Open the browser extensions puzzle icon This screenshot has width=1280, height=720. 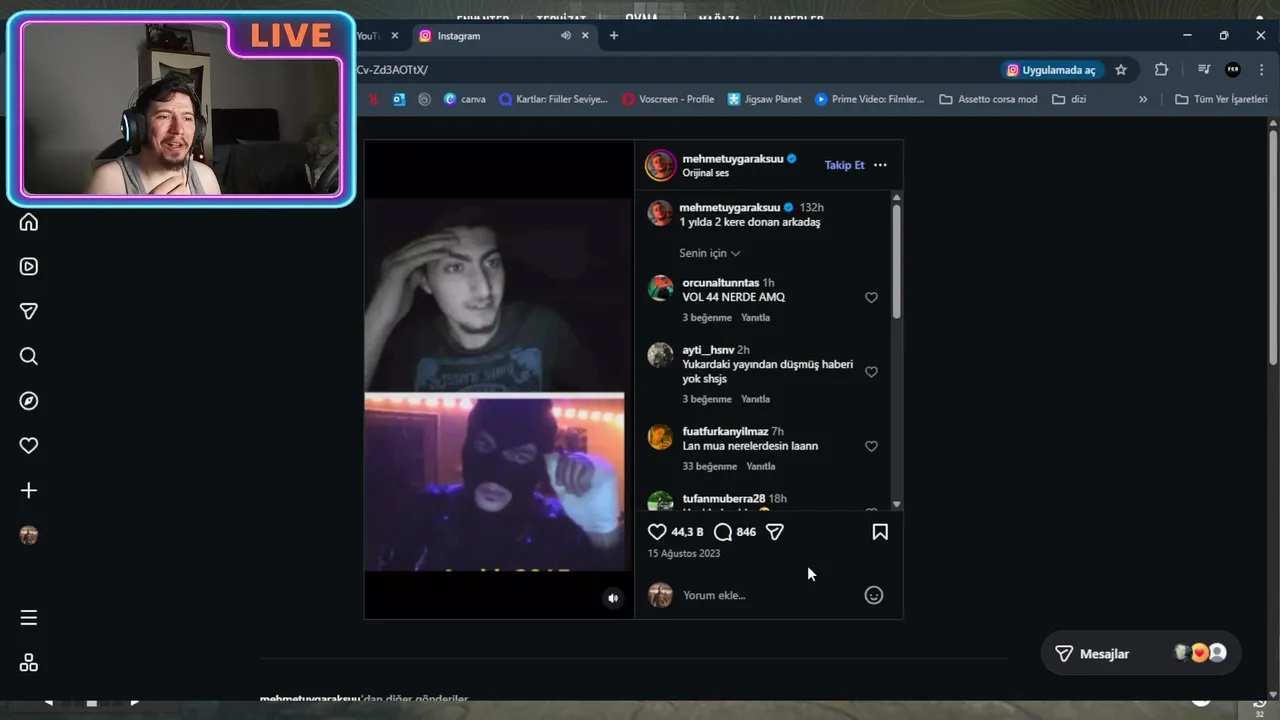[1161, 70]
